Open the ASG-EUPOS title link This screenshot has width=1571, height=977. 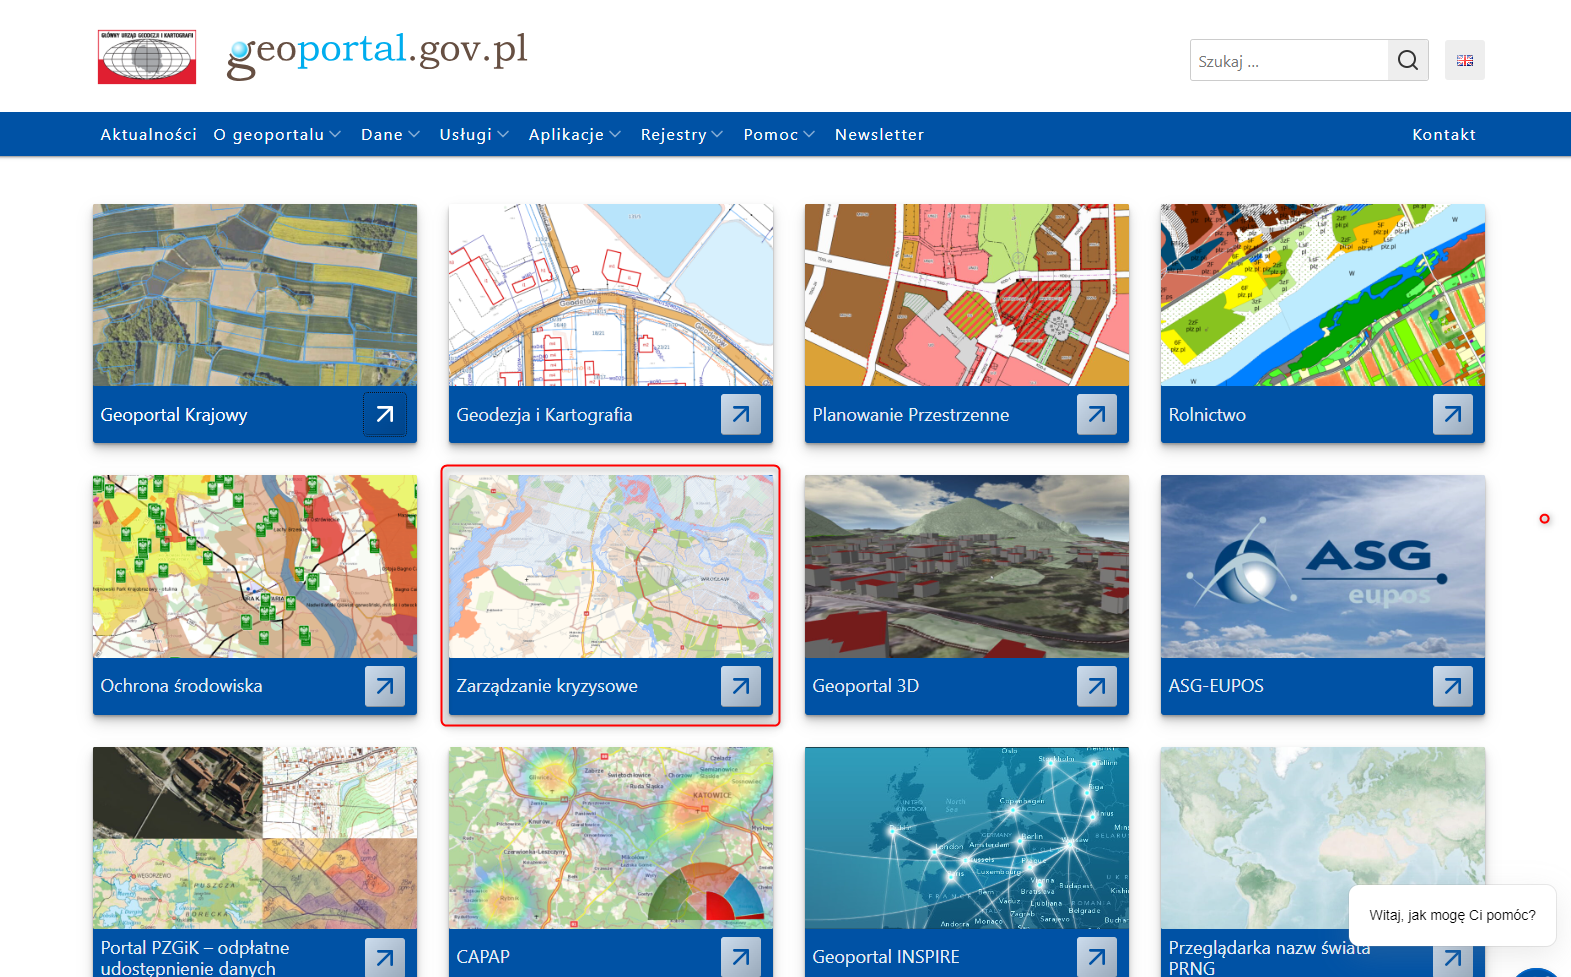click(1216, 686)
